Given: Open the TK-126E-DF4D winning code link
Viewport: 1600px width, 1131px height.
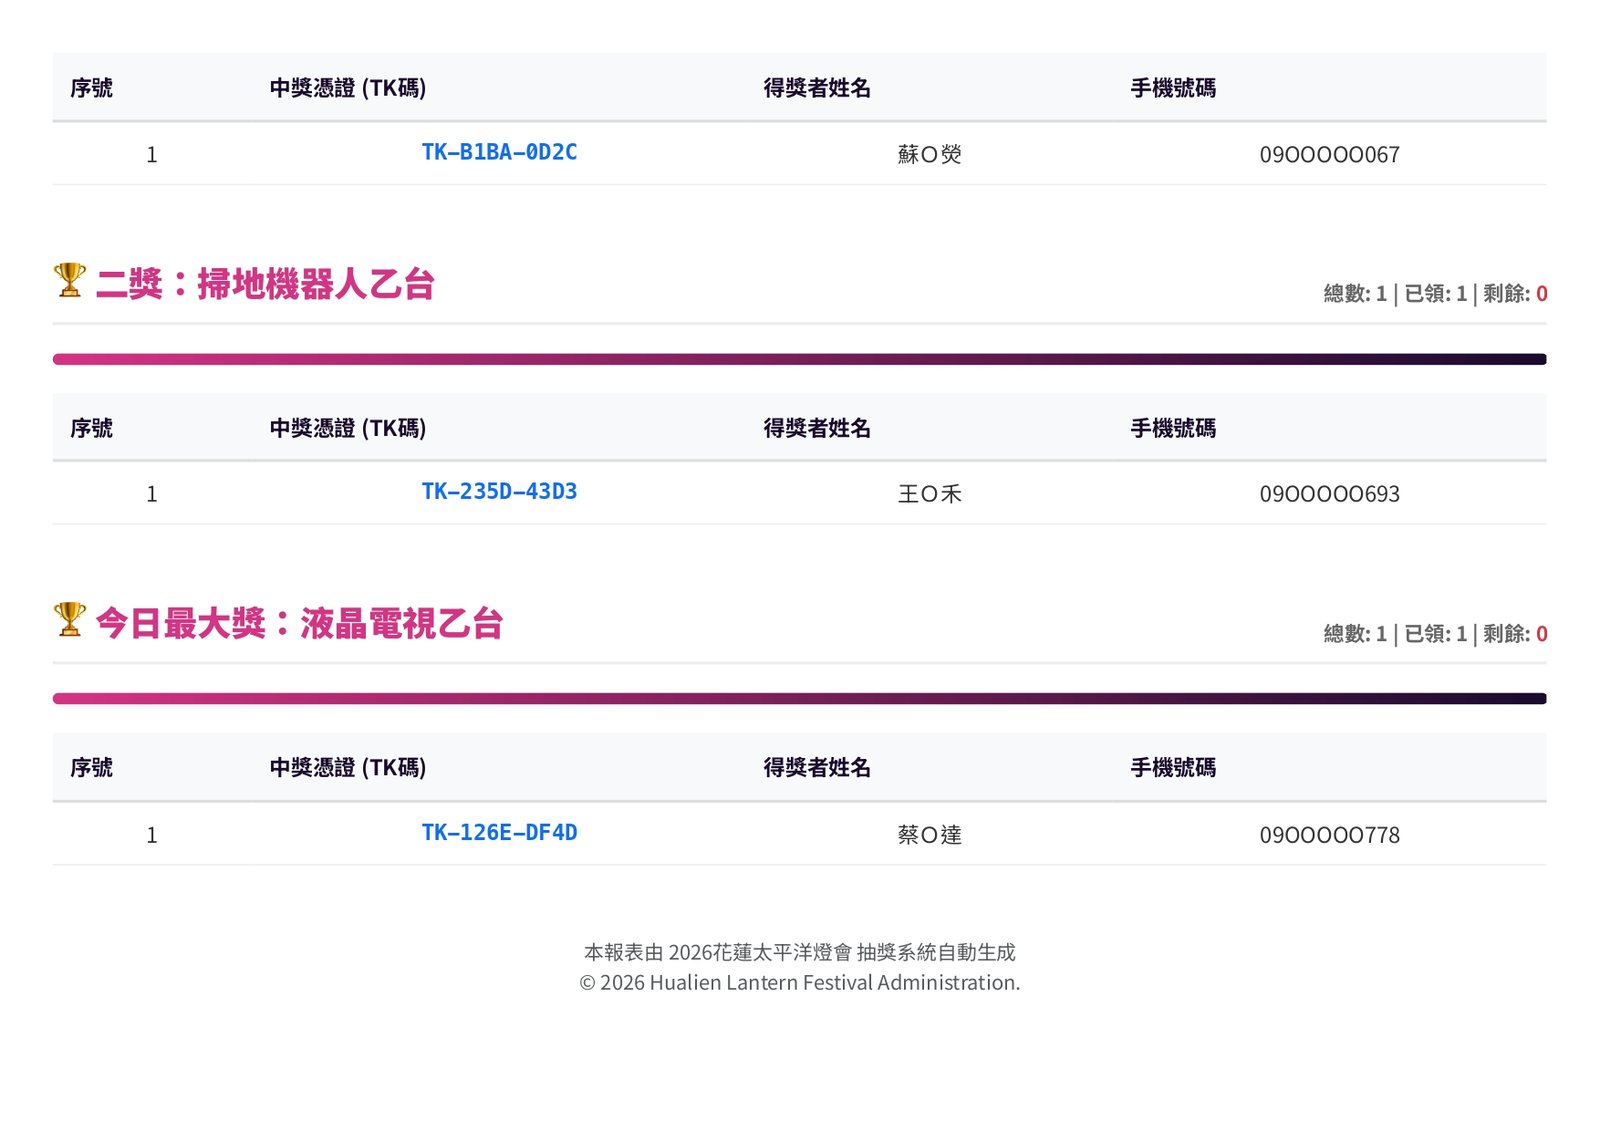Looking at the screenshot, I should click(x=499, y=832).
